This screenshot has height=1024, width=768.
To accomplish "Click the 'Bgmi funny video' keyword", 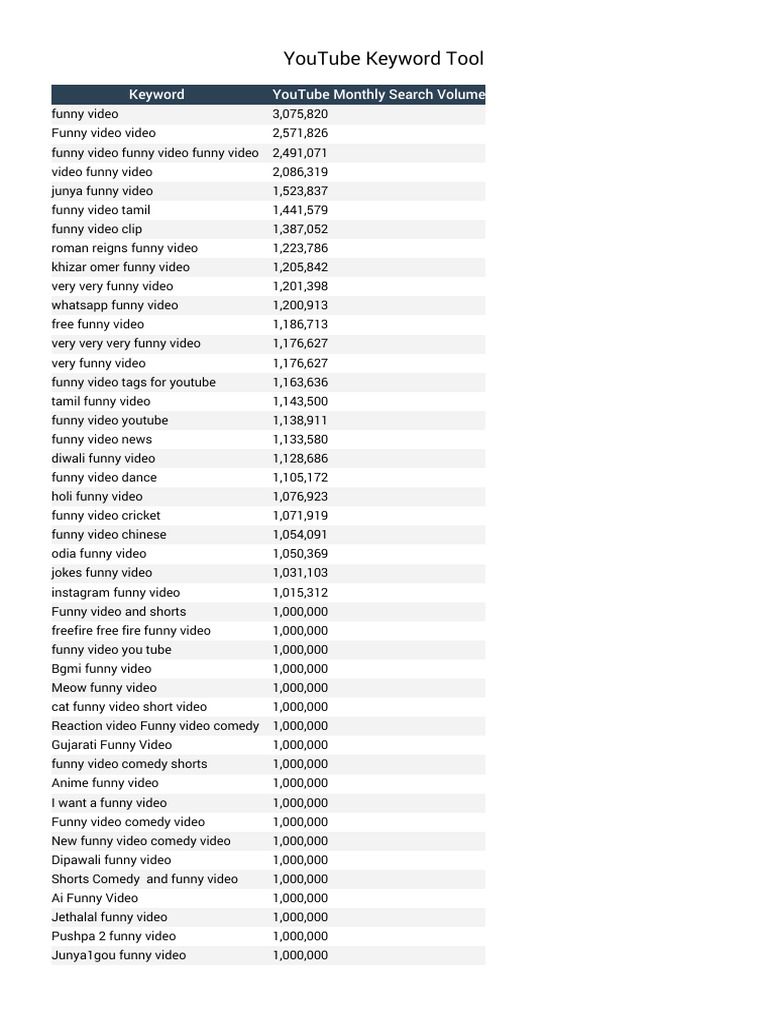I will pos(101,668).
